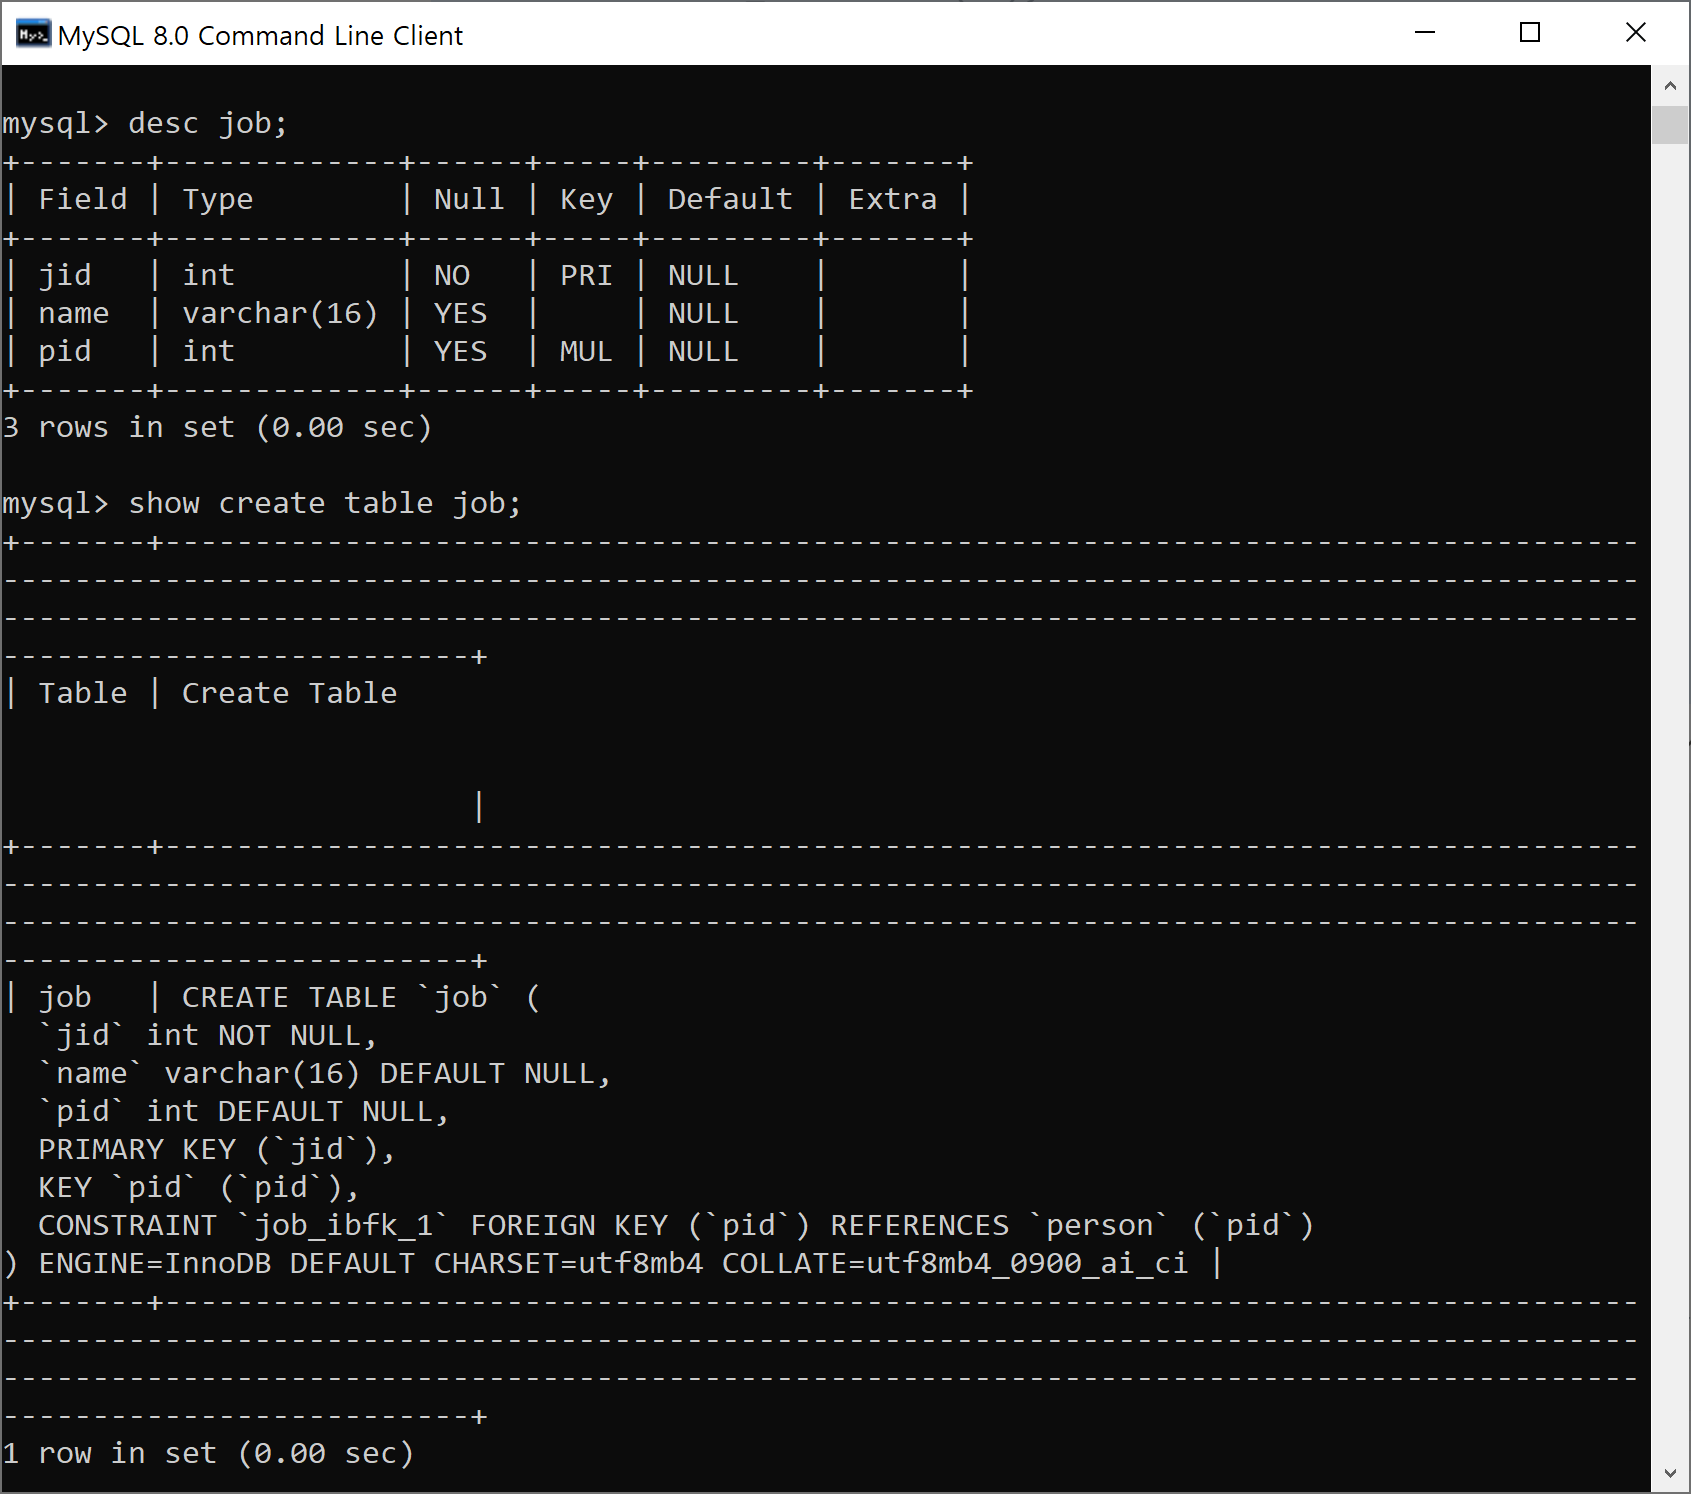The image size is (1691, 1494).
Task: Click the 'MUL' key value
Action: [586, 351]
